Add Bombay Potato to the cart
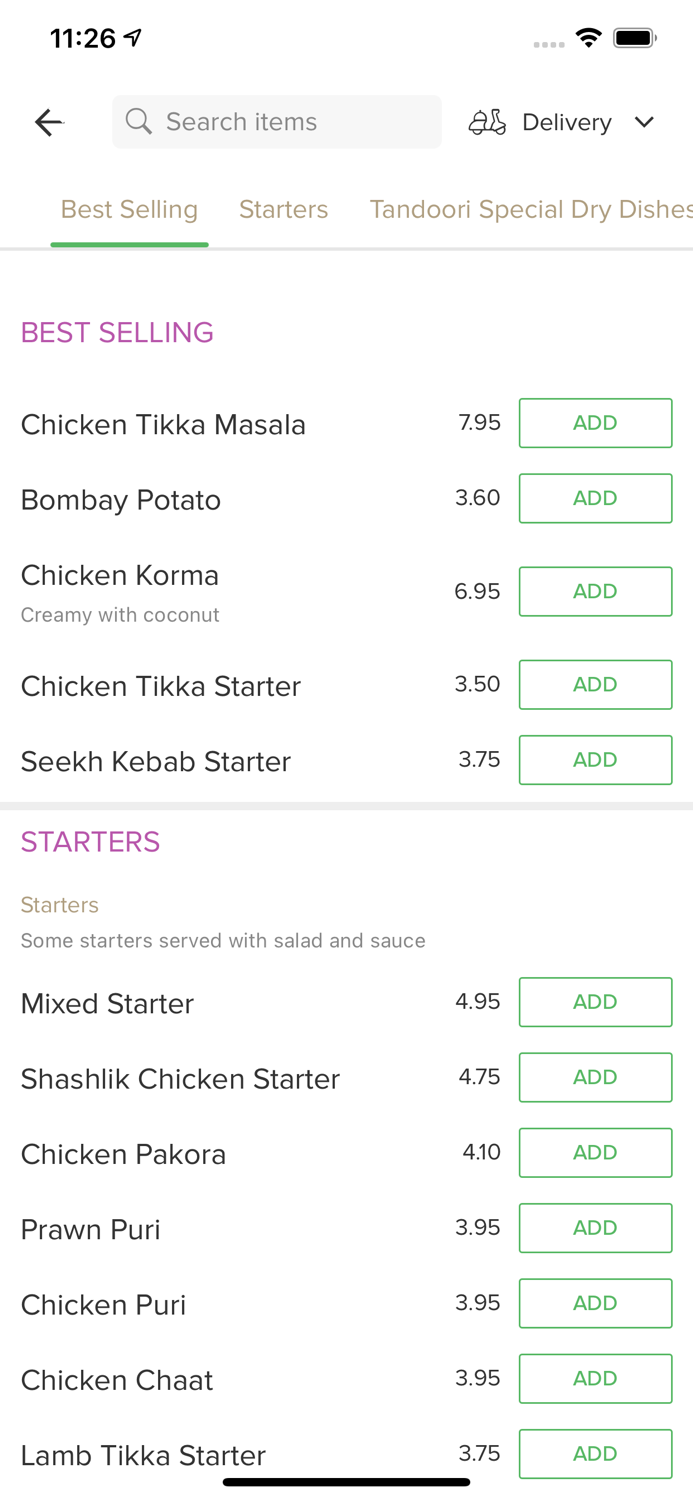This screenshot has height=1500, width=693. tap(595, 498)
